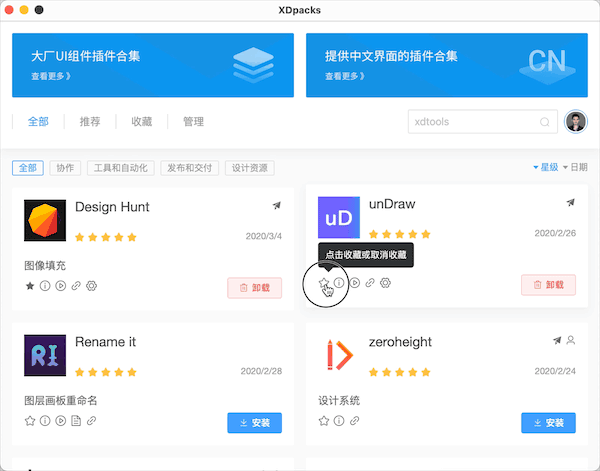Image resolution: width=600 pixels, height=471 pixels.
Task: Toggle favorite star for zeroheight
Action: point(324,421)
